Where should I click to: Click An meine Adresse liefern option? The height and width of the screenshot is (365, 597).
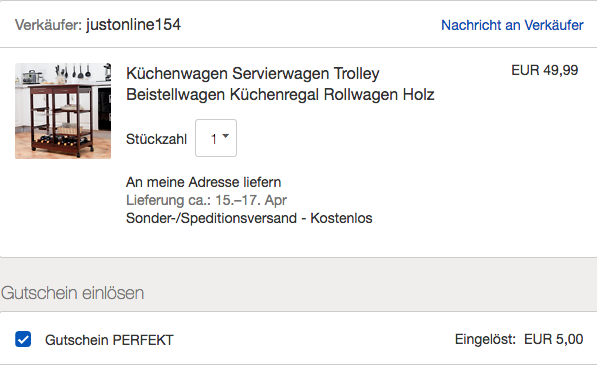203,182
